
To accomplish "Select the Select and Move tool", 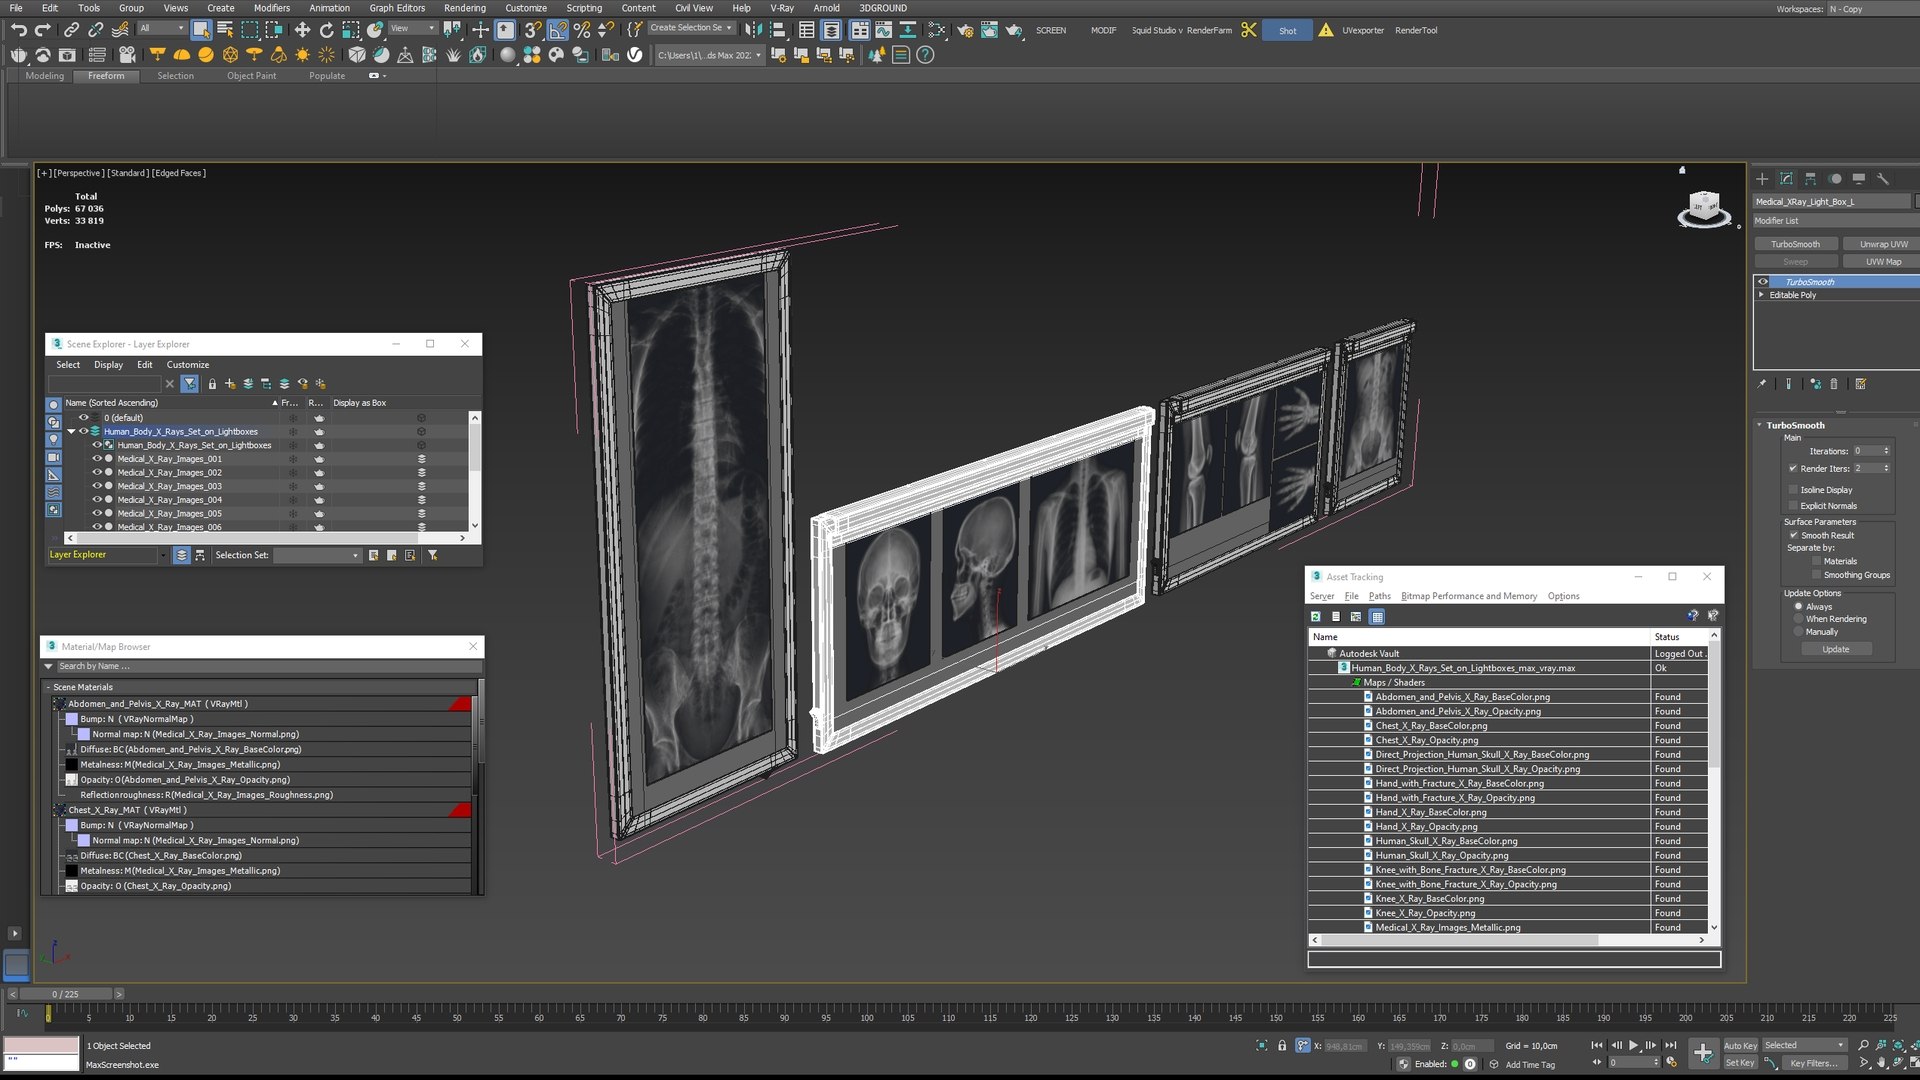I will tap(302, 30).
